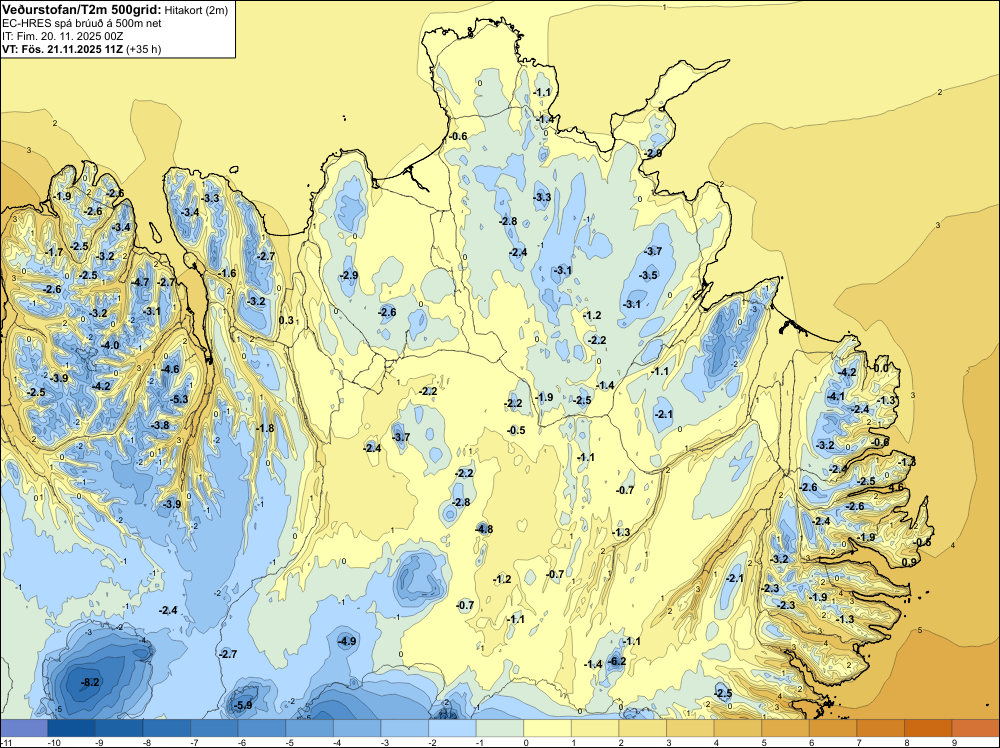Click the -6.2 temperature label
The image size is (1000, 748).
(617, 661)
